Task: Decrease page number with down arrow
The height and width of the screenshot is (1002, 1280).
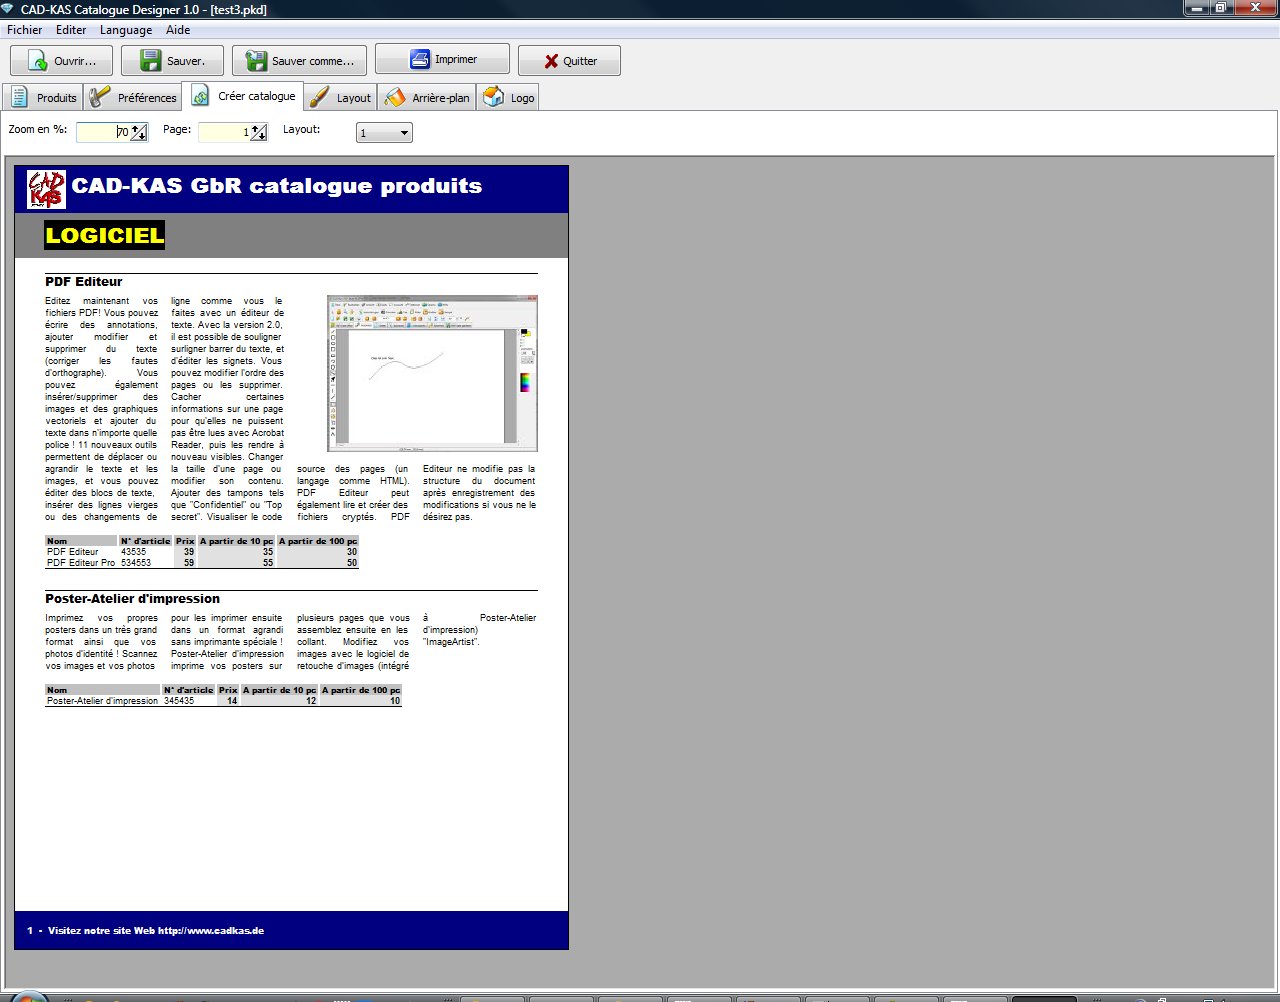Action: pyautogui.click(x=262, y=137)
